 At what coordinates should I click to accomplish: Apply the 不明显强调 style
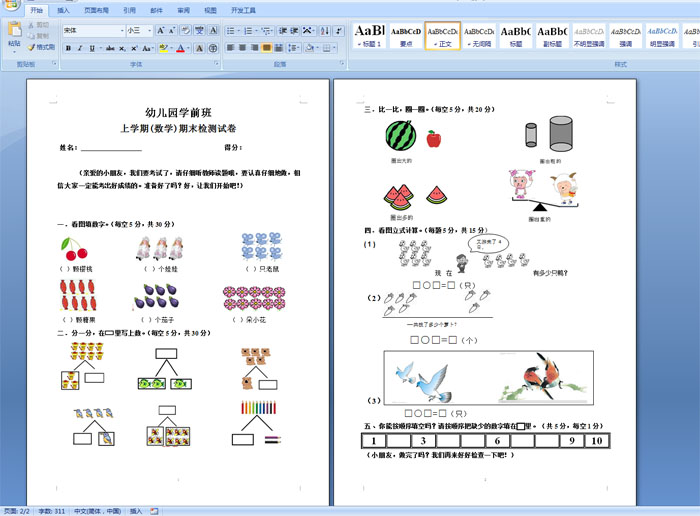pos(589,36)
